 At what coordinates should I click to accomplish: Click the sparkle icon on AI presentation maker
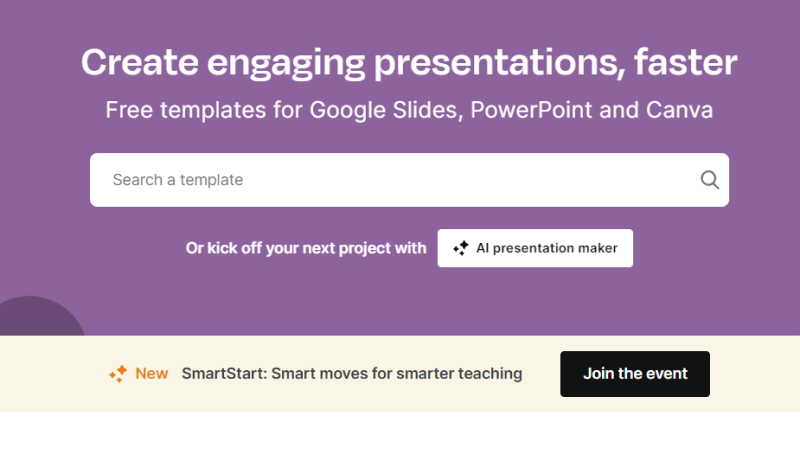tap(461, 248)
